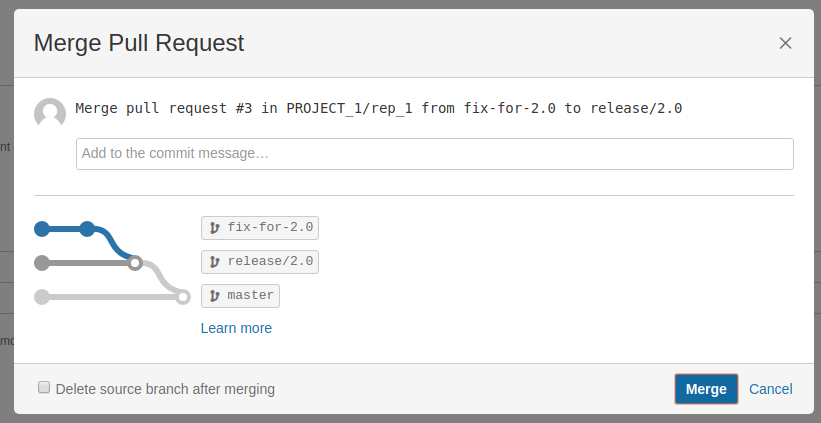Click the hollow merge node on release/2.0 line
Image resolution: width=821 pixels, height=423 pixels.
point(135,263)
